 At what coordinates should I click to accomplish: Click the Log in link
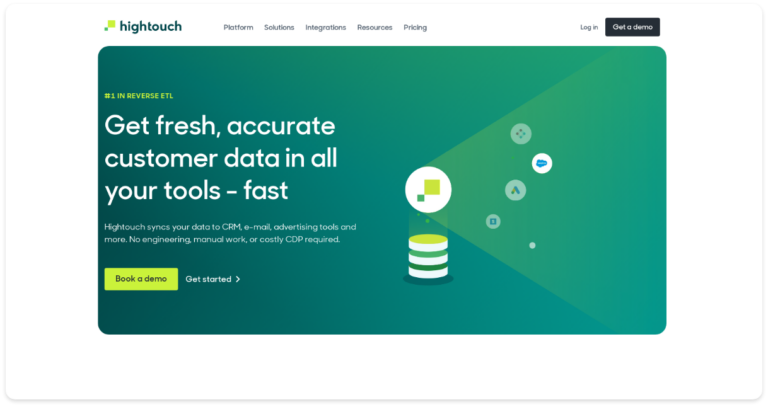pyautogui.click(x=589, y=27)
